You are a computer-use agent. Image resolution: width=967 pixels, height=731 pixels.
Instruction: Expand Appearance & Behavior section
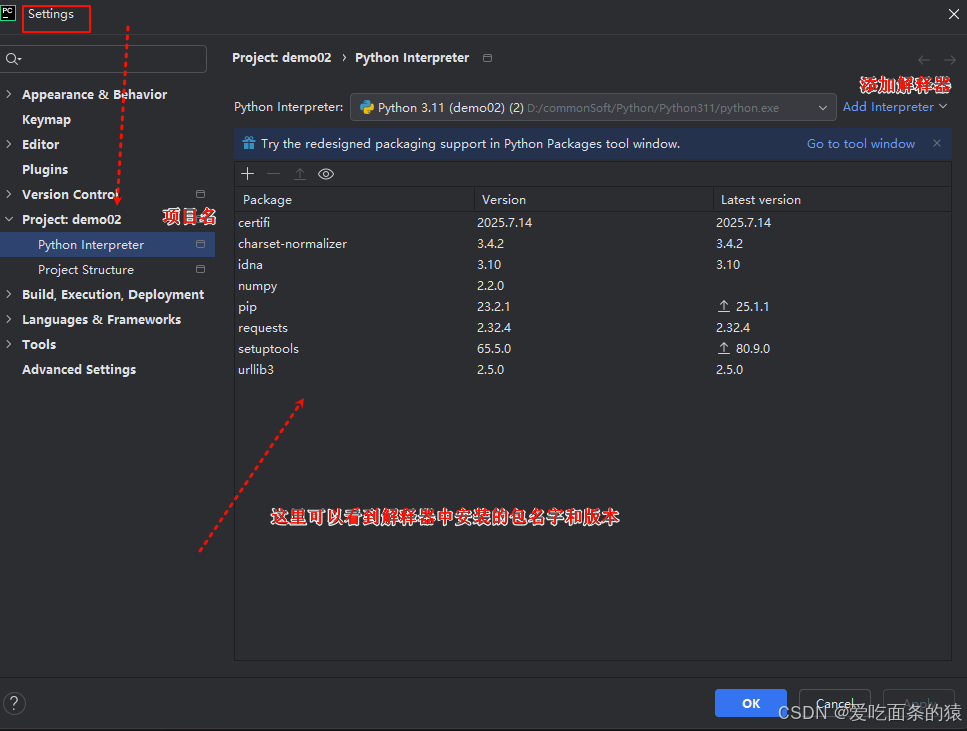click(9, 94)
